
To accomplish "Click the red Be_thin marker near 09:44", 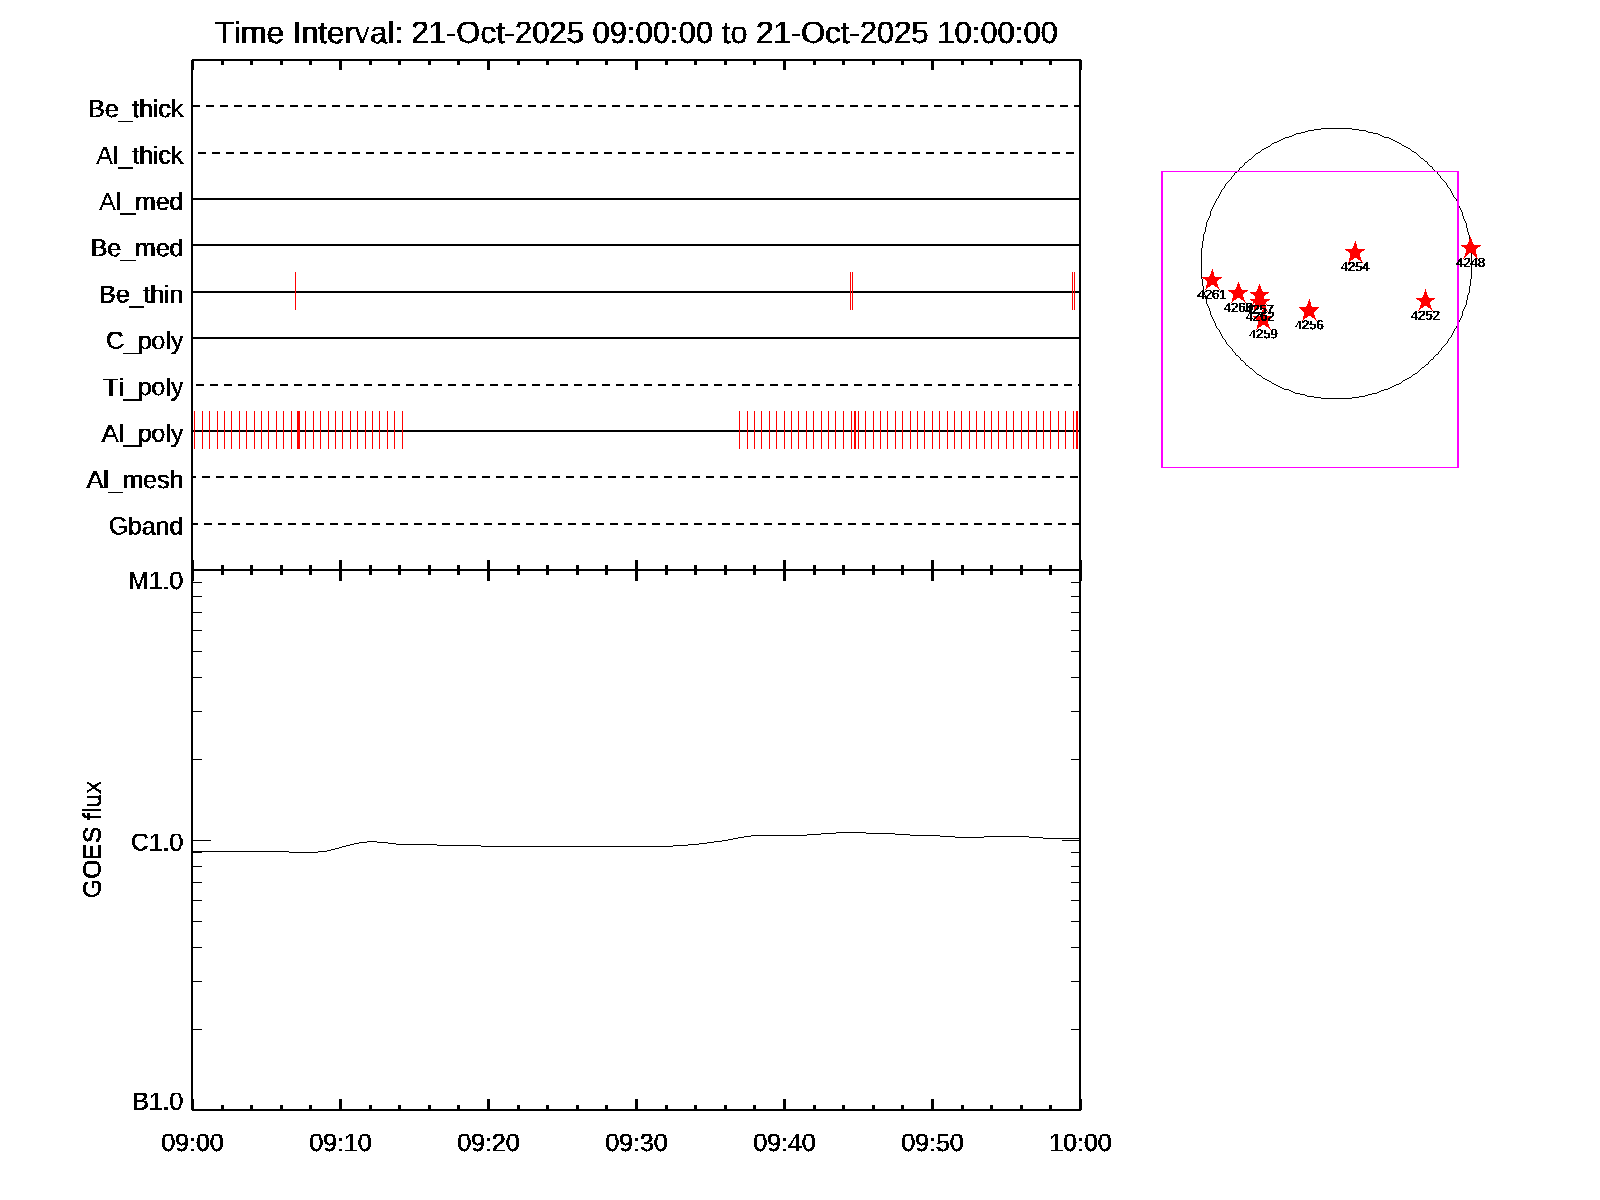I will tap(851, 291).
